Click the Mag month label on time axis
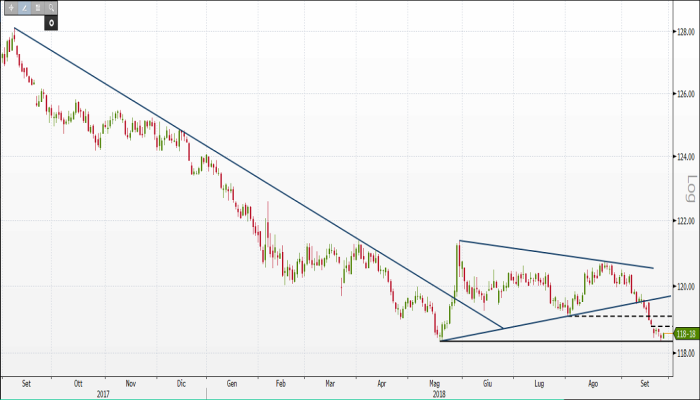Image resolution: width=700 pixels, height=400 pixels. [x=435, y=381]
